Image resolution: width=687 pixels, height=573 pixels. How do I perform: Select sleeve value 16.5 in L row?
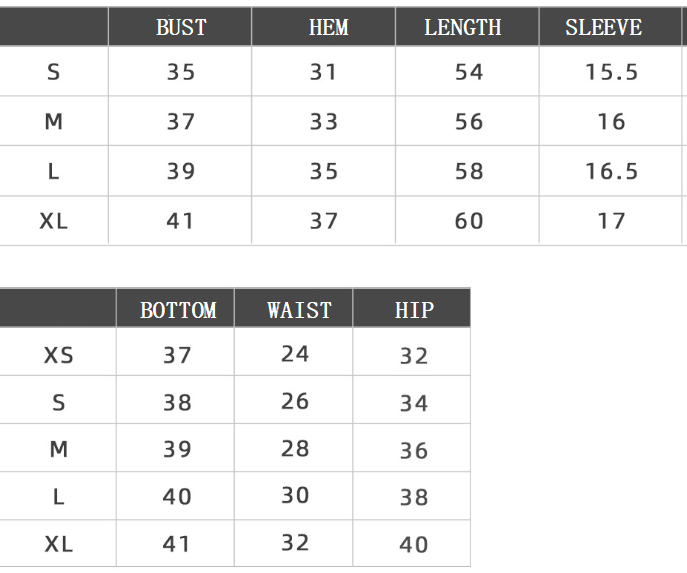coord(612,171)
